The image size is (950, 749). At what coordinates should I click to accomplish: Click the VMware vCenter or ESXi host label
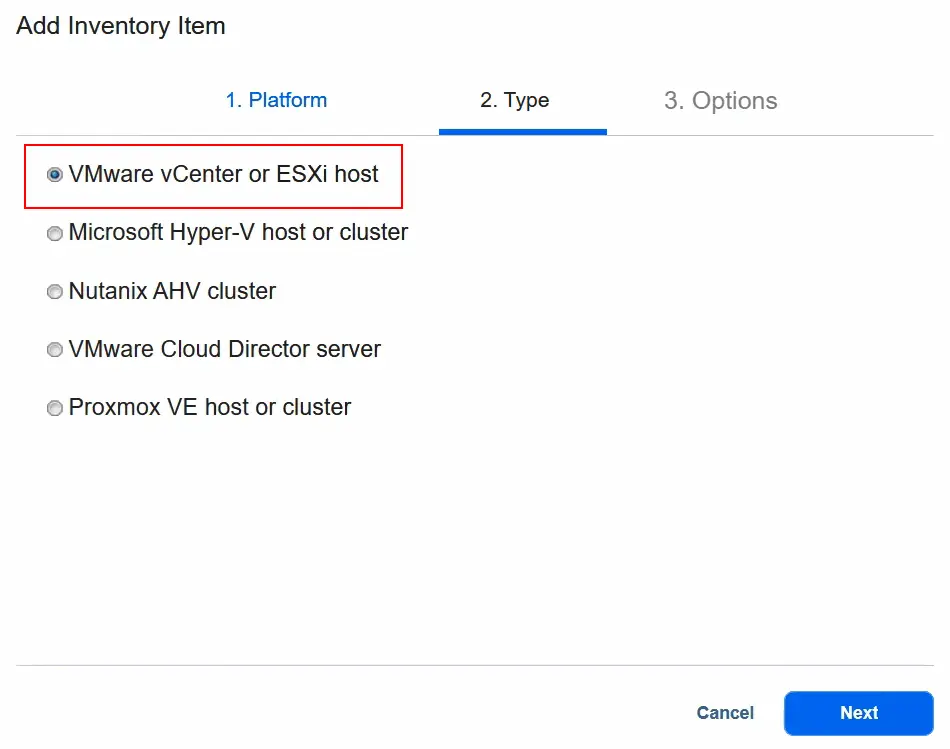tap(224, 174)
